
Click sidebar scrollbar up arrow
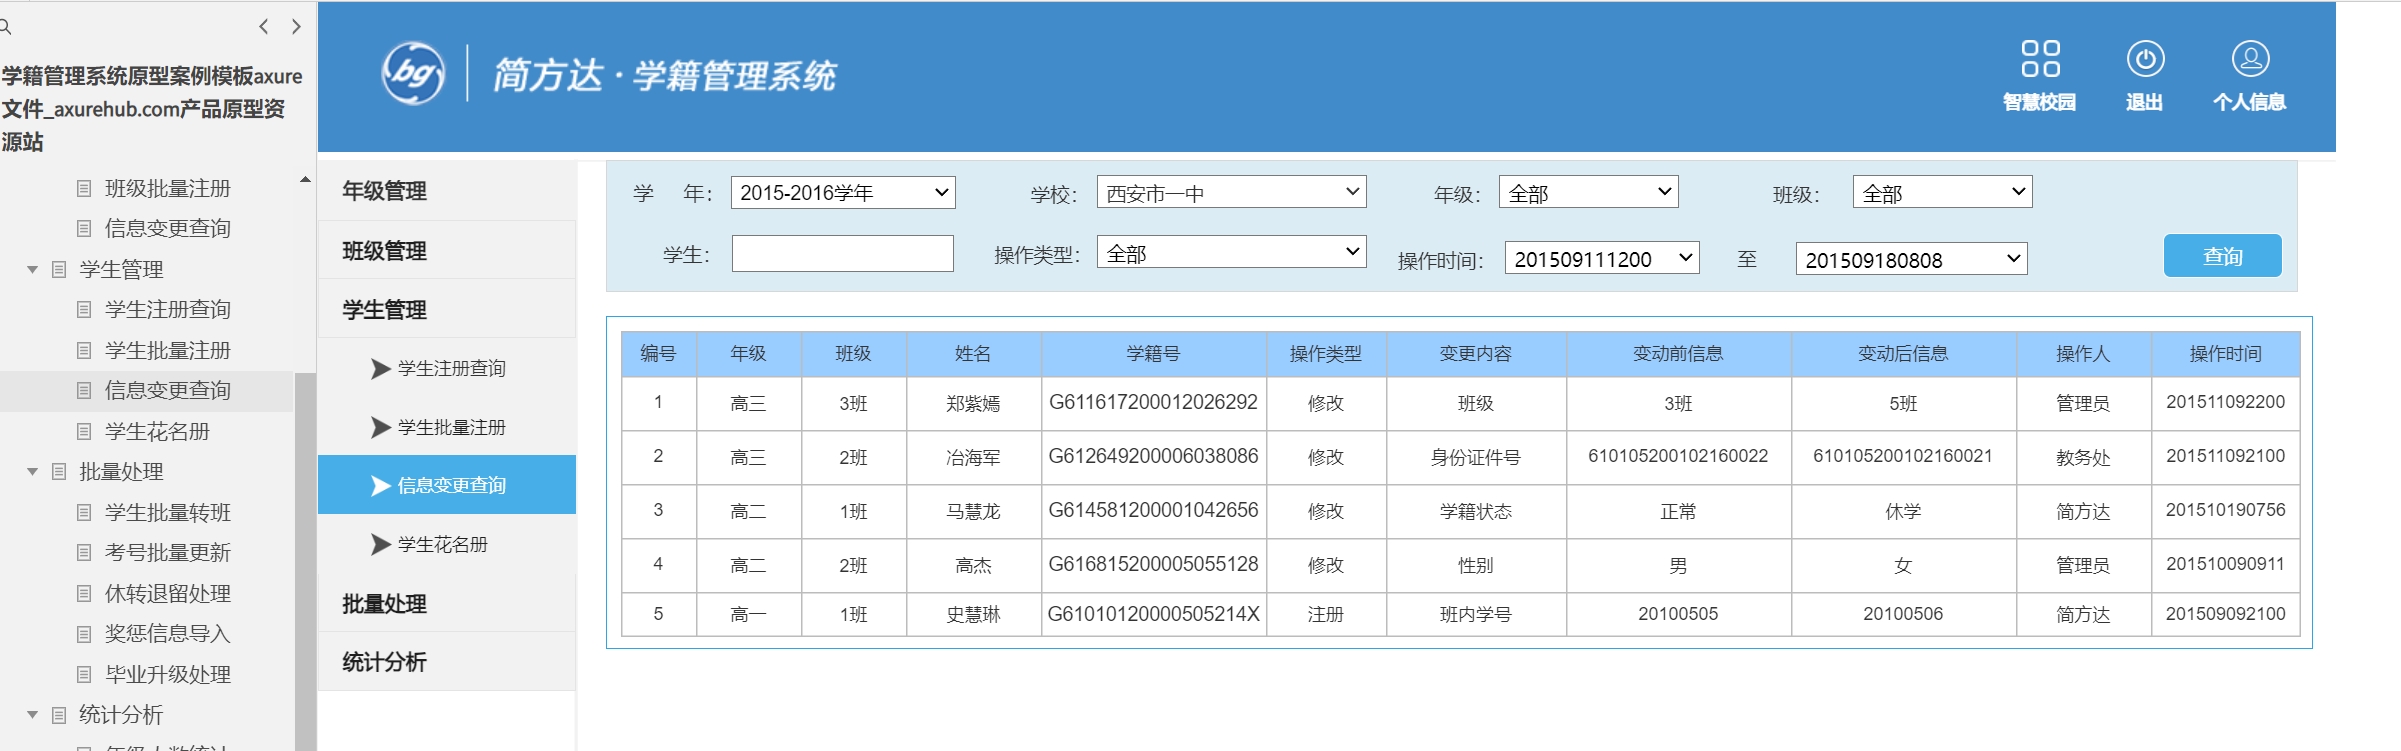click(305, 180)
